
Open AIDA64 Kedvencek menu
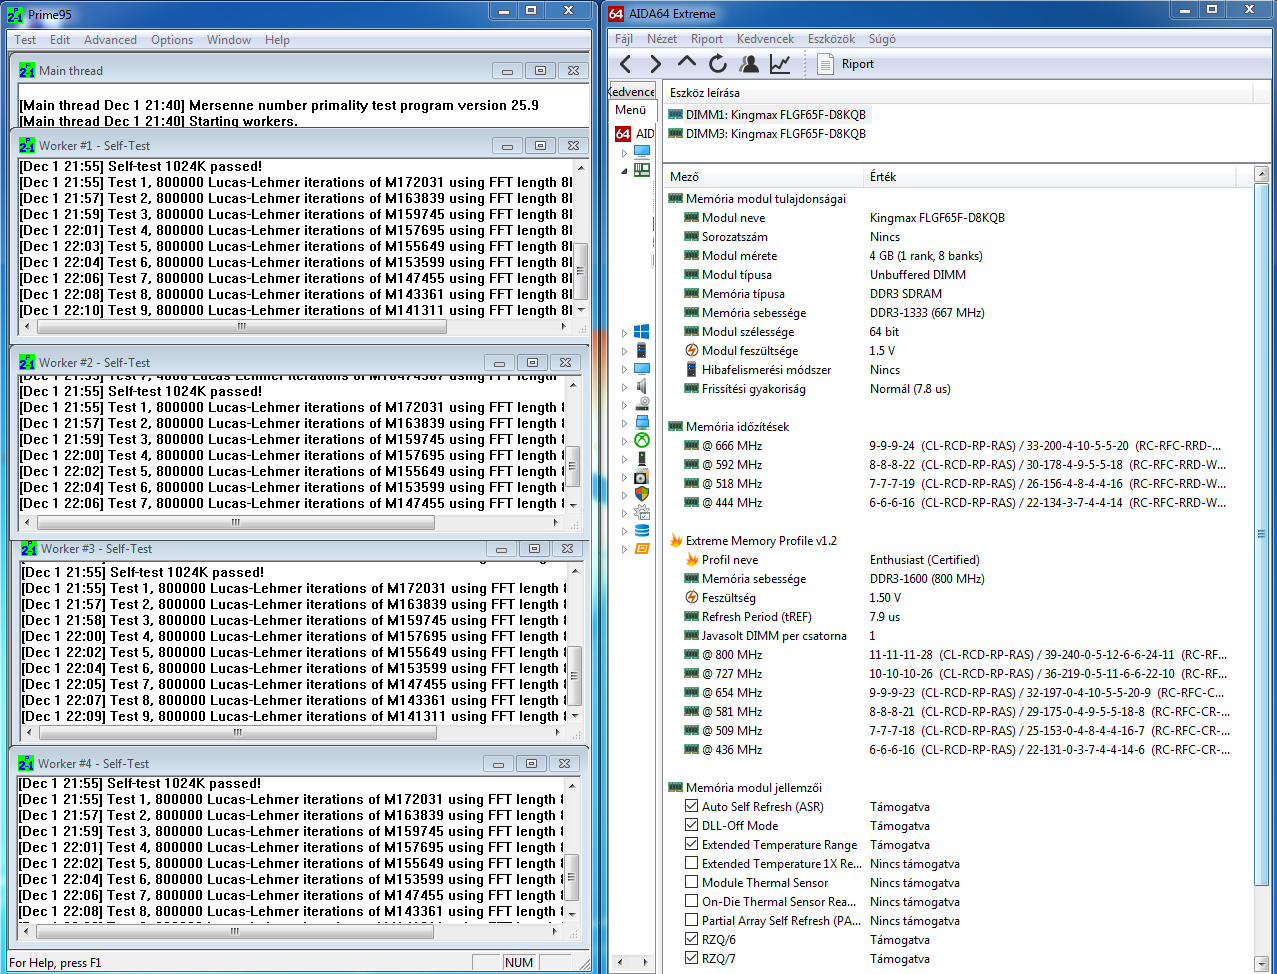(x=765, y=39)
